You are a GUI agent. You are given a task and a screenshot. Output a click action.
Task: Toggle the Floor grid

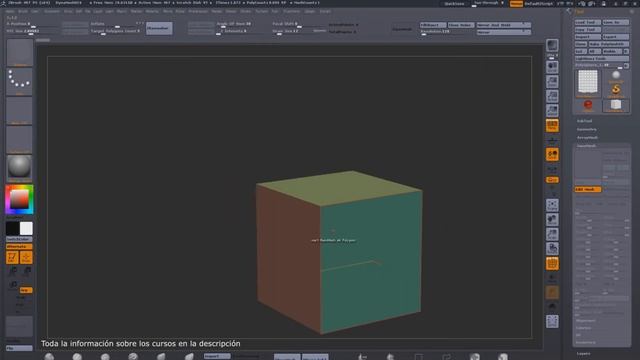[552, 140]
